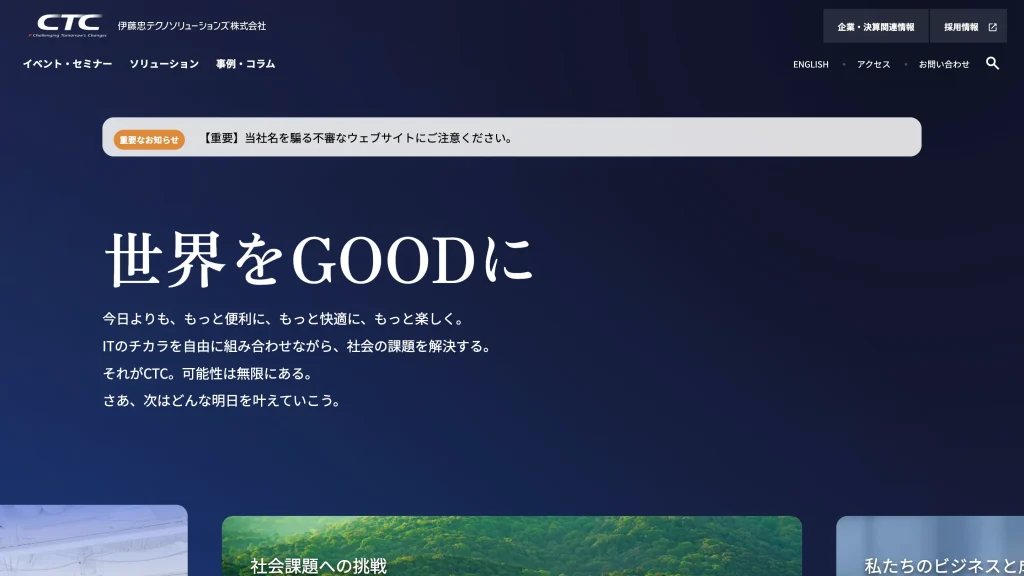Open the アクセス page
1024x576 pixels.
coord(873,64)
